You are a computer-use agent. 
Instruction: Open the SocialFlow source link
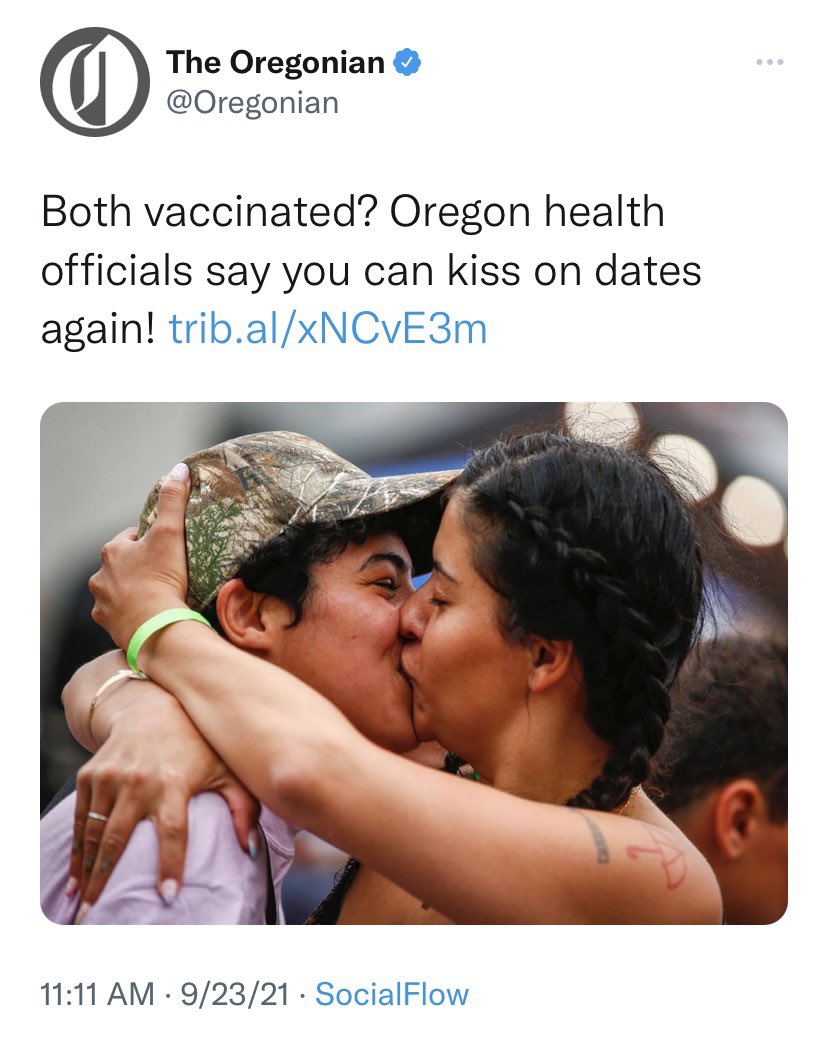tap(392, 995)
